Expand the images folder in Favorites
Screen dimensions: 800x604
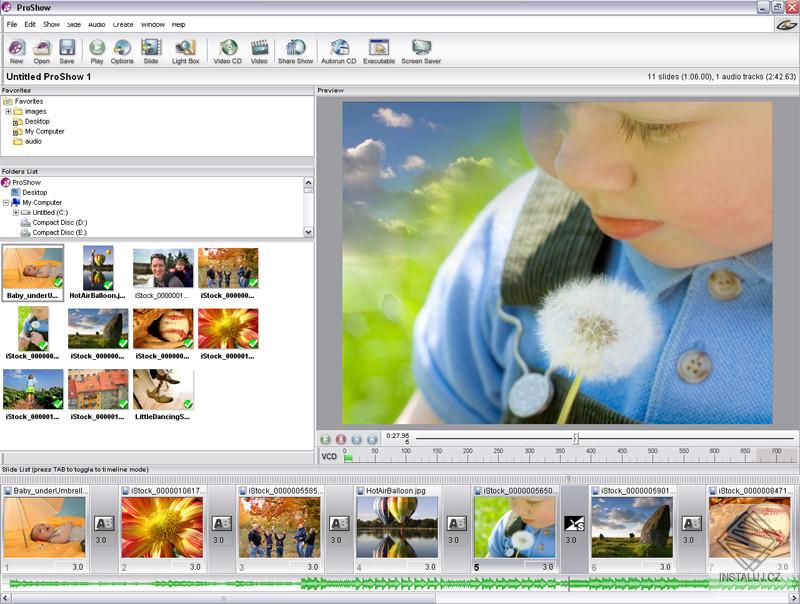pyautogui.click(x=8, y=111)
